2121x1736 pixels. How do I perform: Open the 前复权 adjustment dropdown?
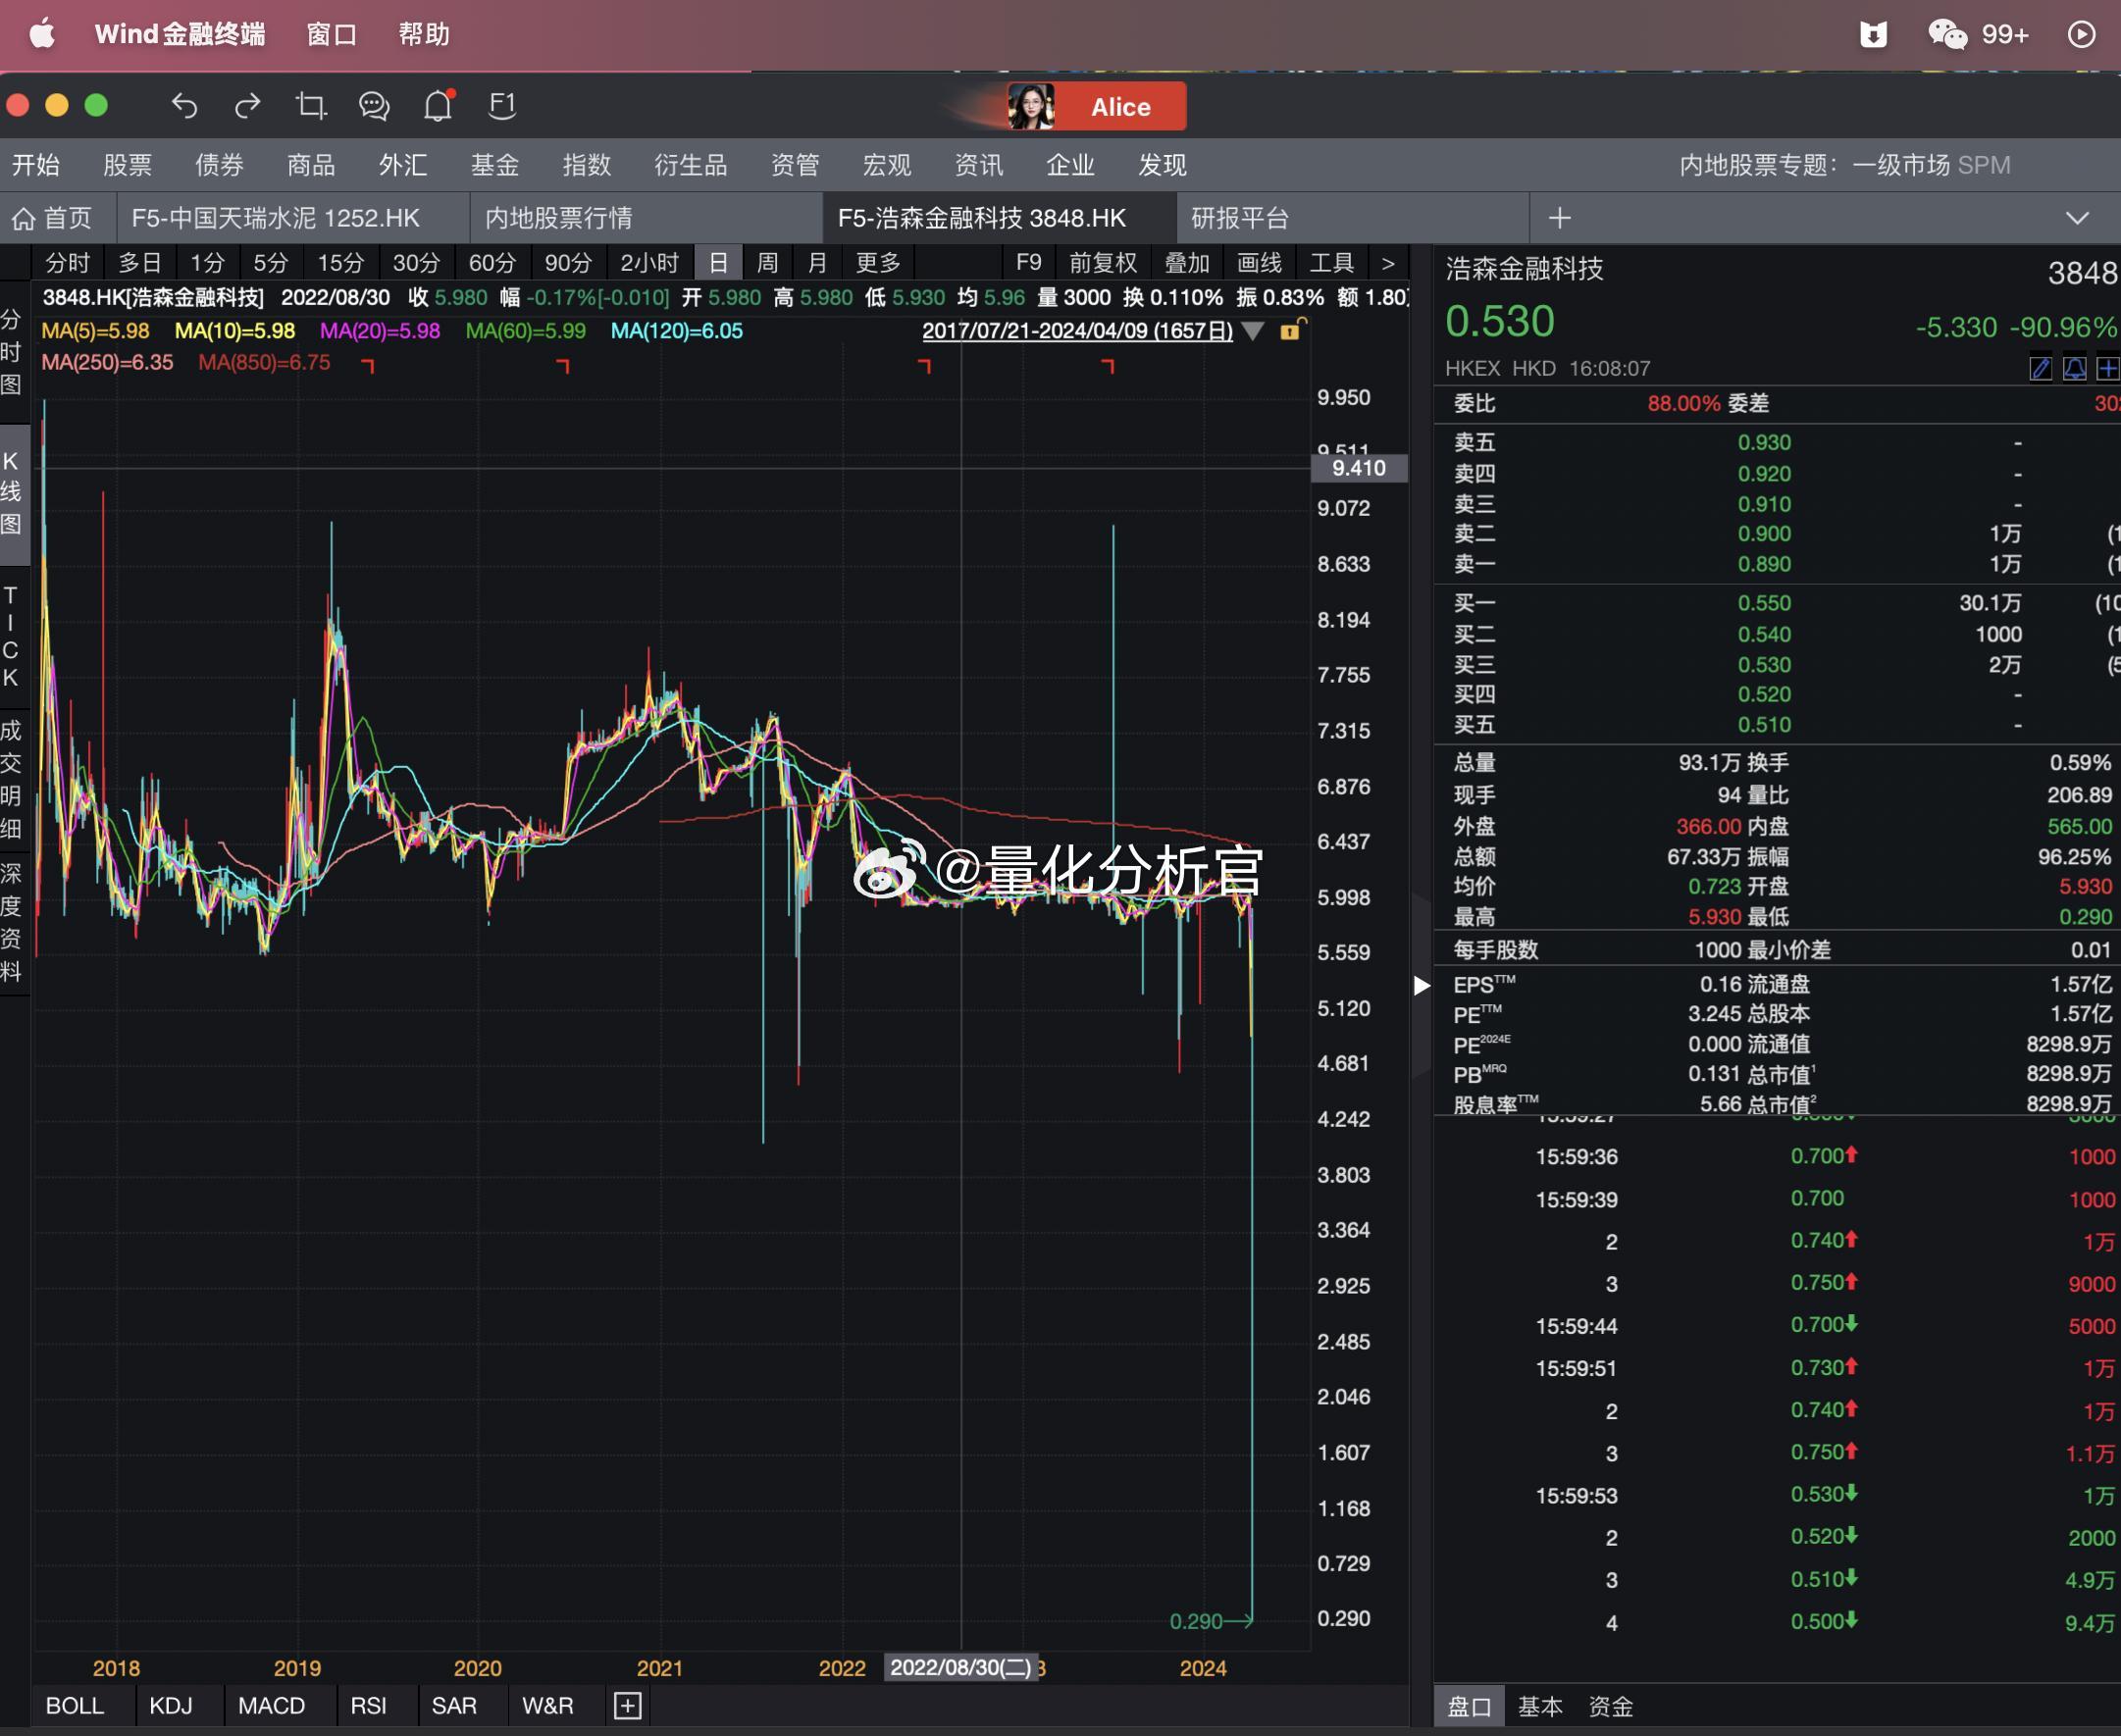[1103, 263]
